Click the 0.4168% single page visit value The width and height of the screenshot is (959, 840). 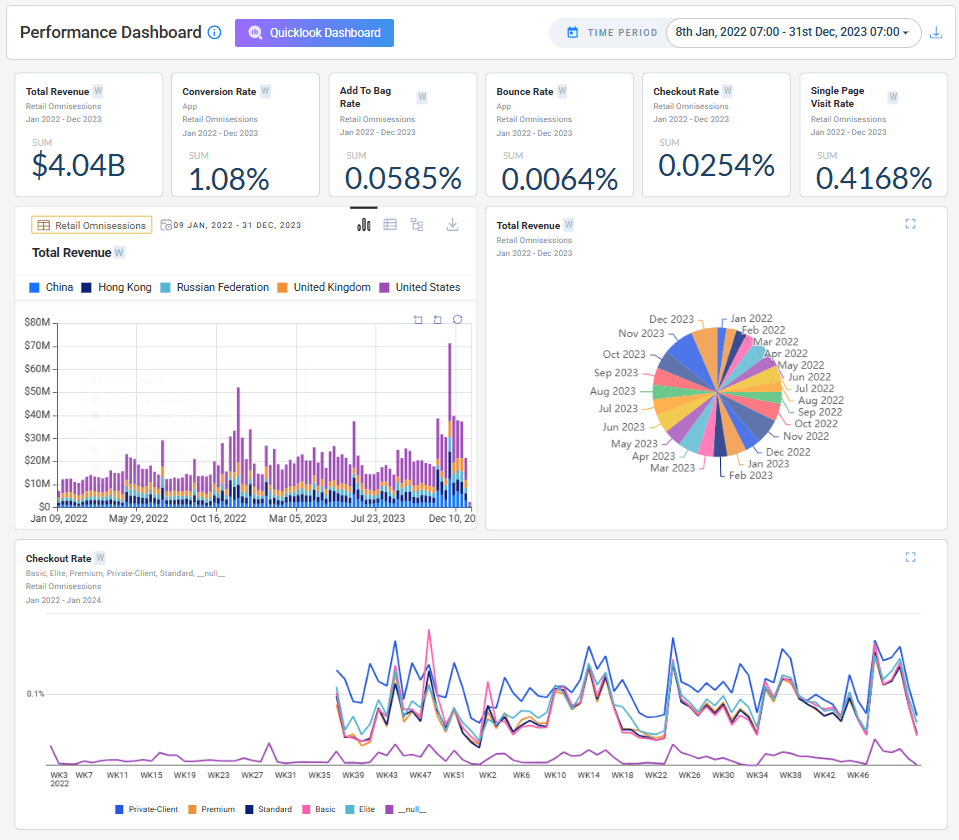coord(874,179)
